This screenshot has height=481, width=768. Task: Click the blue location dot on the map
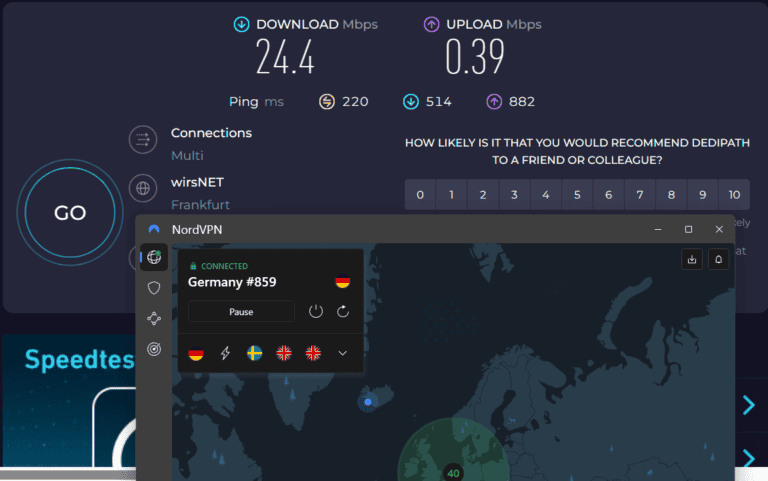[x=368, y=402]
